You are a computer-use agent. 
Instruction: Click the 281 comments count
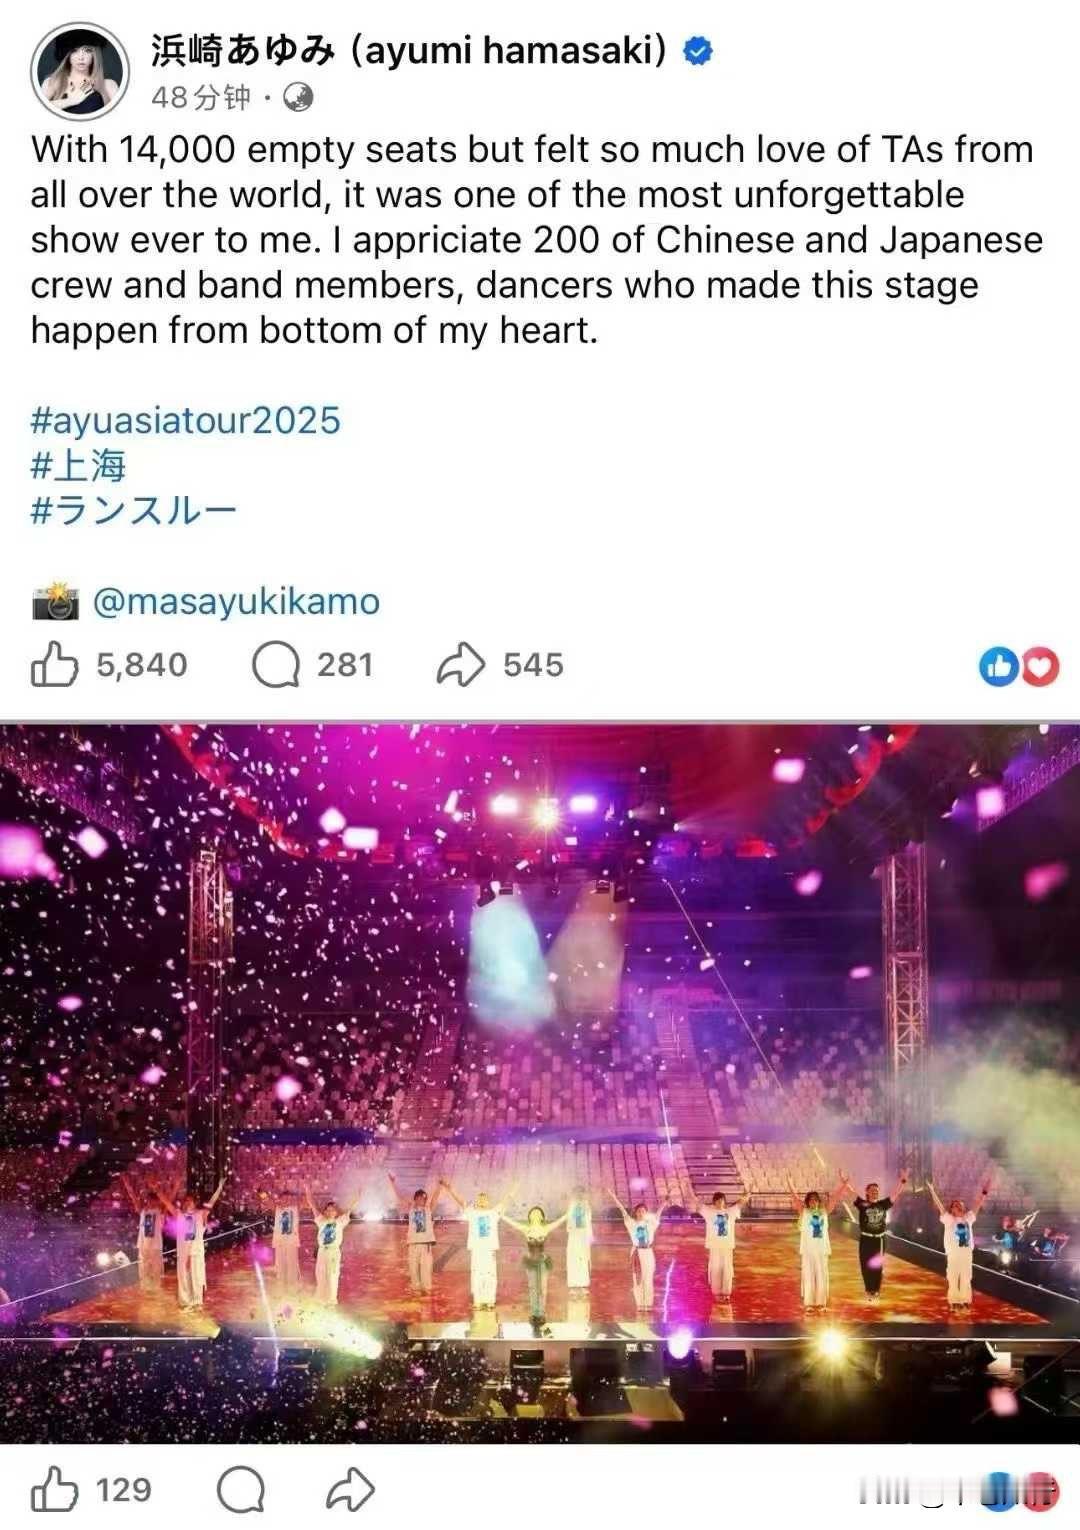(x=345, y=665)
